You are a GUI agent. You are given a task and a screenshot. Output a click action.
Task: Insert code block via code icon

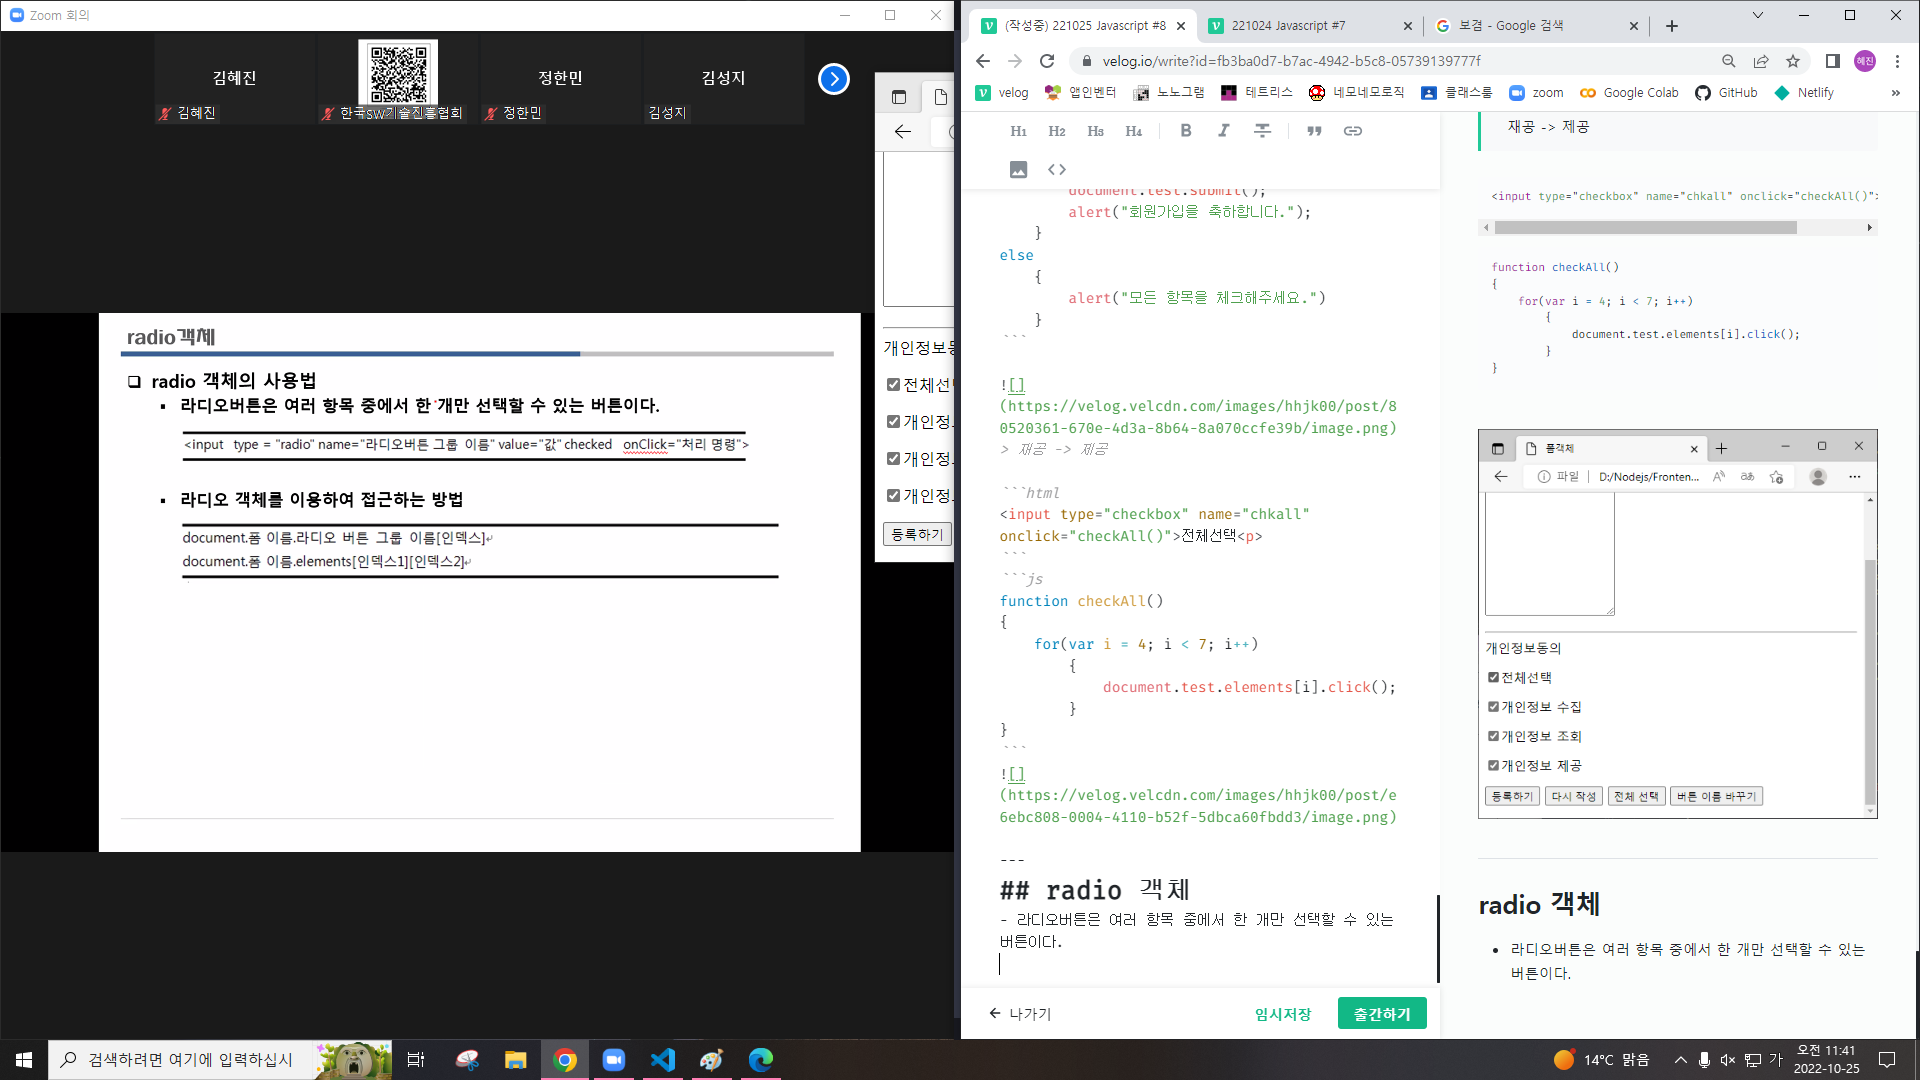coord(1057,170)
